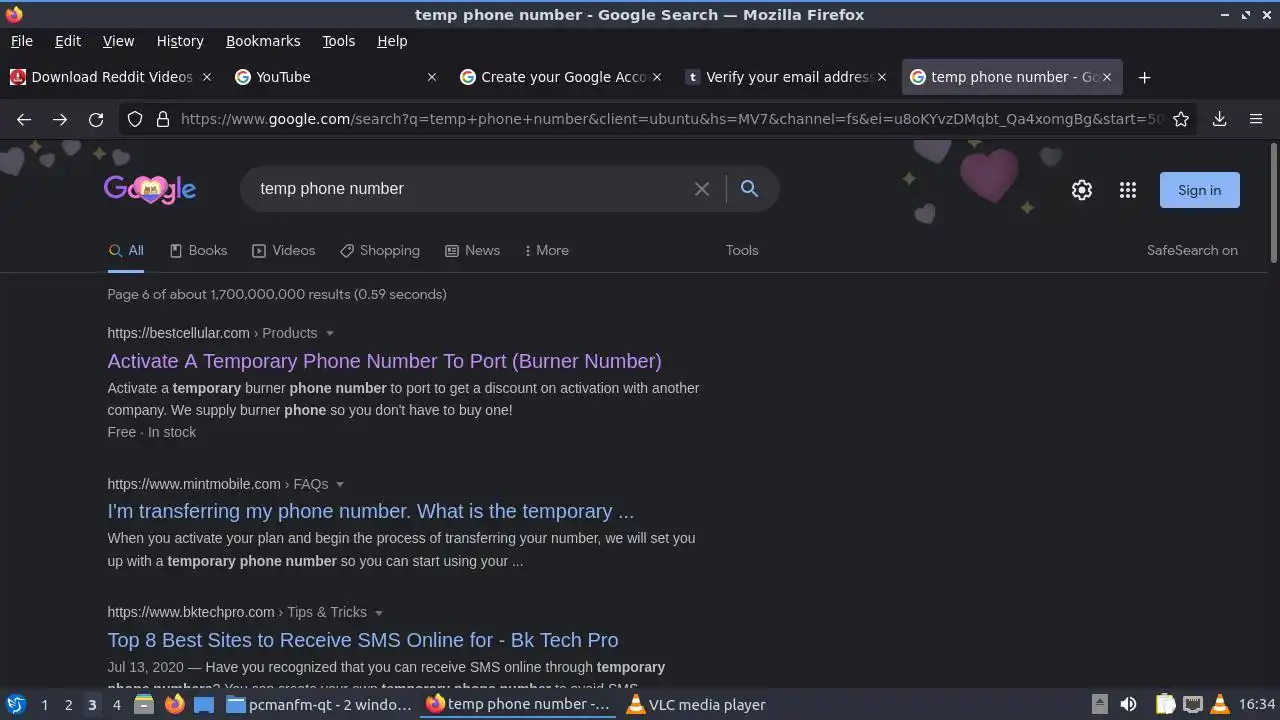Click the VLC cone tray icon
The height and width of the screenshot is (720, 1280).
coord(1220,704)
